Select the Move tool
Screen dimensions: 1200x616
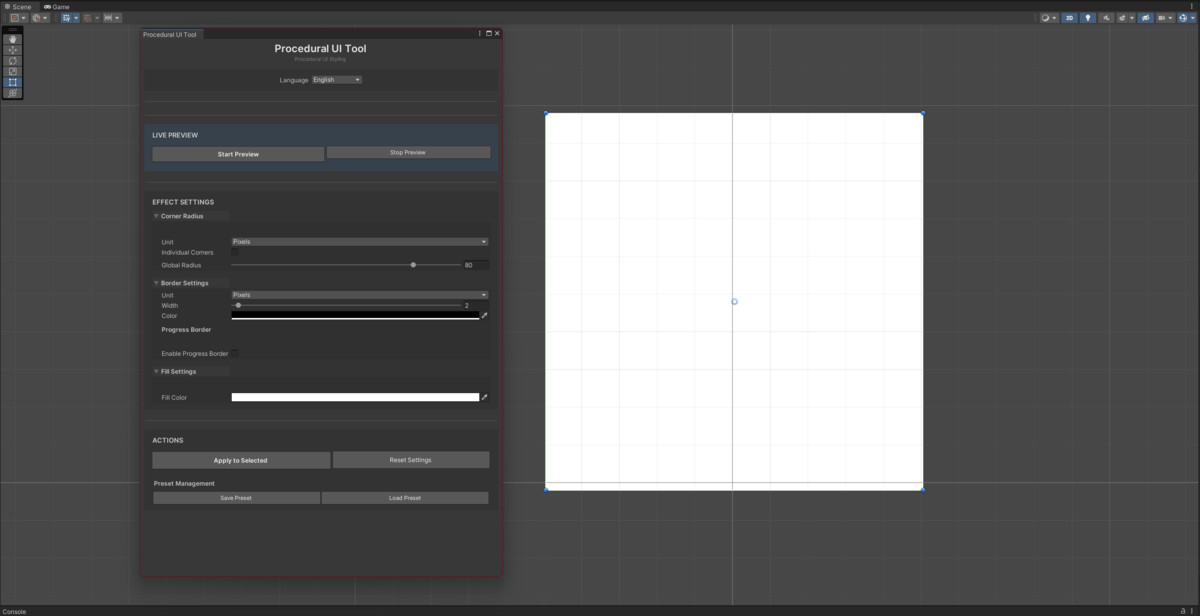pos(12,50)
